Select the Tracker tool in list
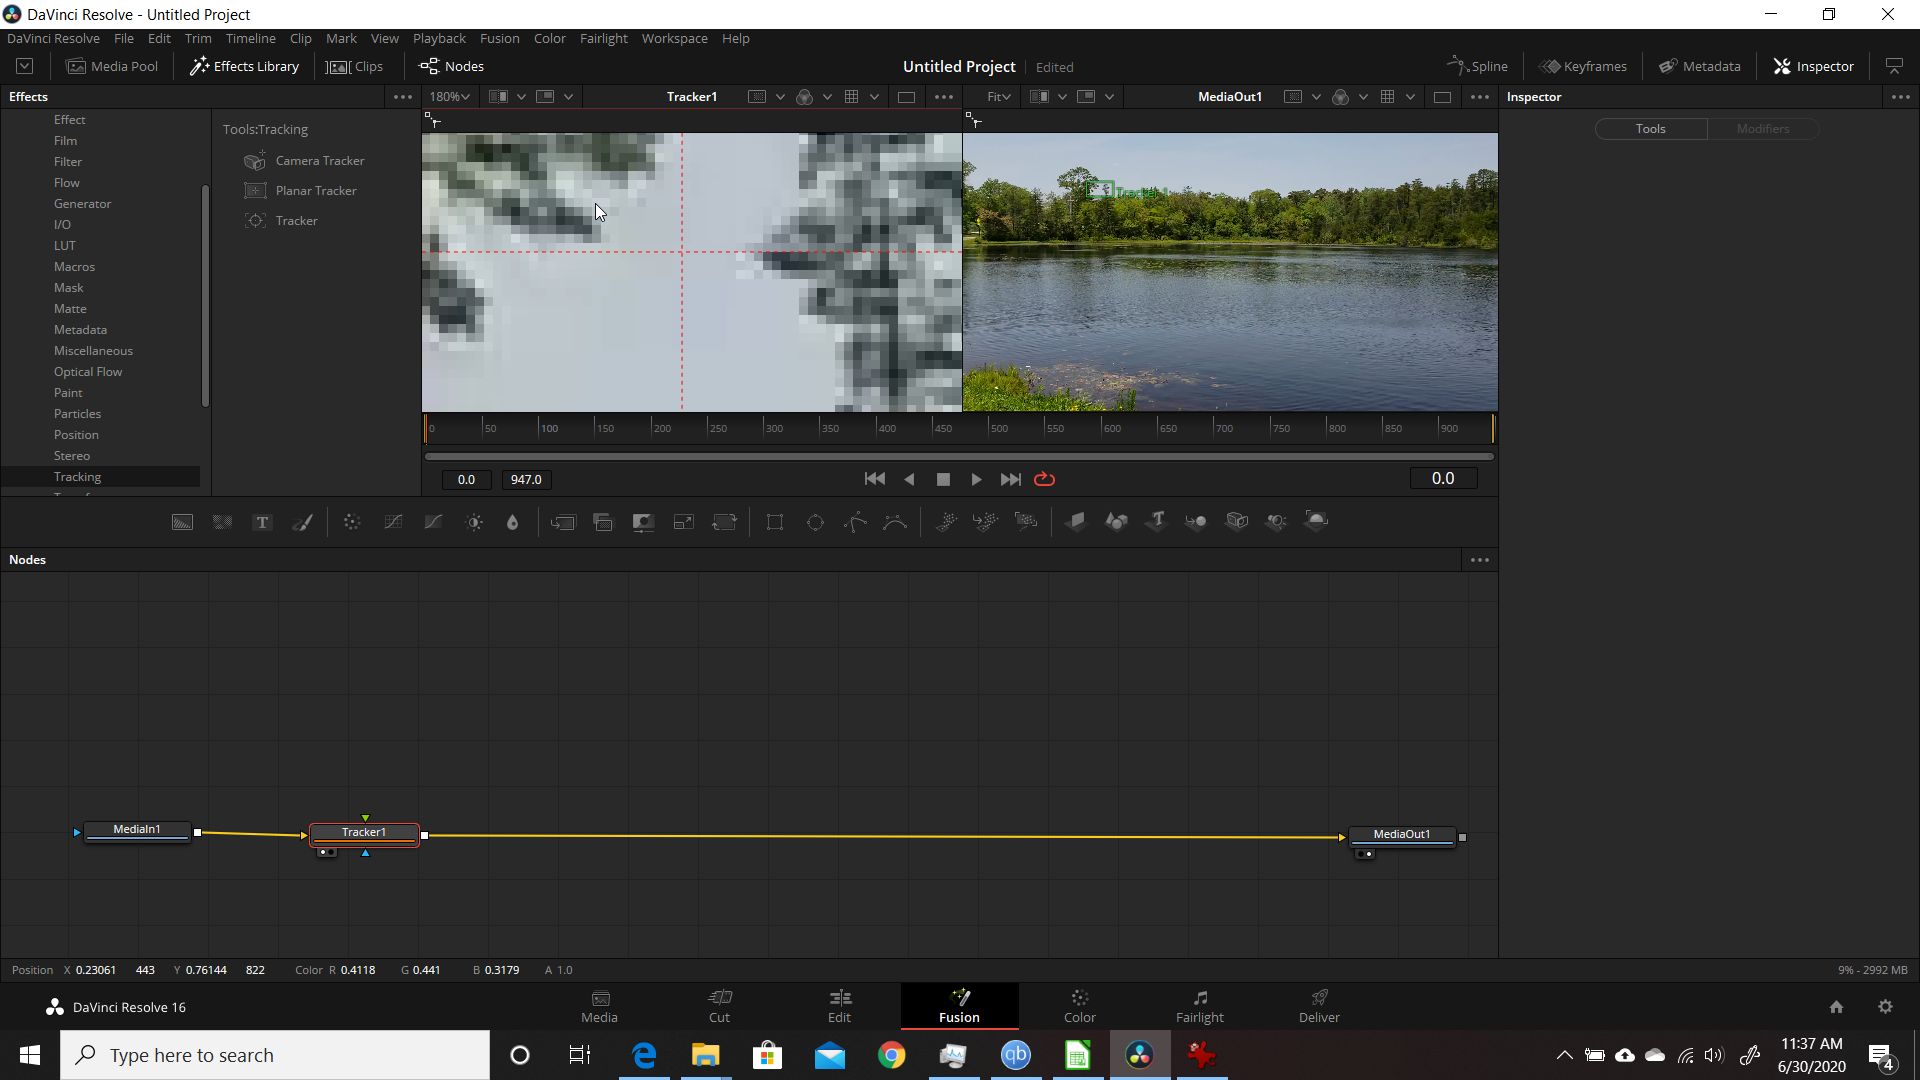This screenshot has width=1920, height=1080. [282, 221]
